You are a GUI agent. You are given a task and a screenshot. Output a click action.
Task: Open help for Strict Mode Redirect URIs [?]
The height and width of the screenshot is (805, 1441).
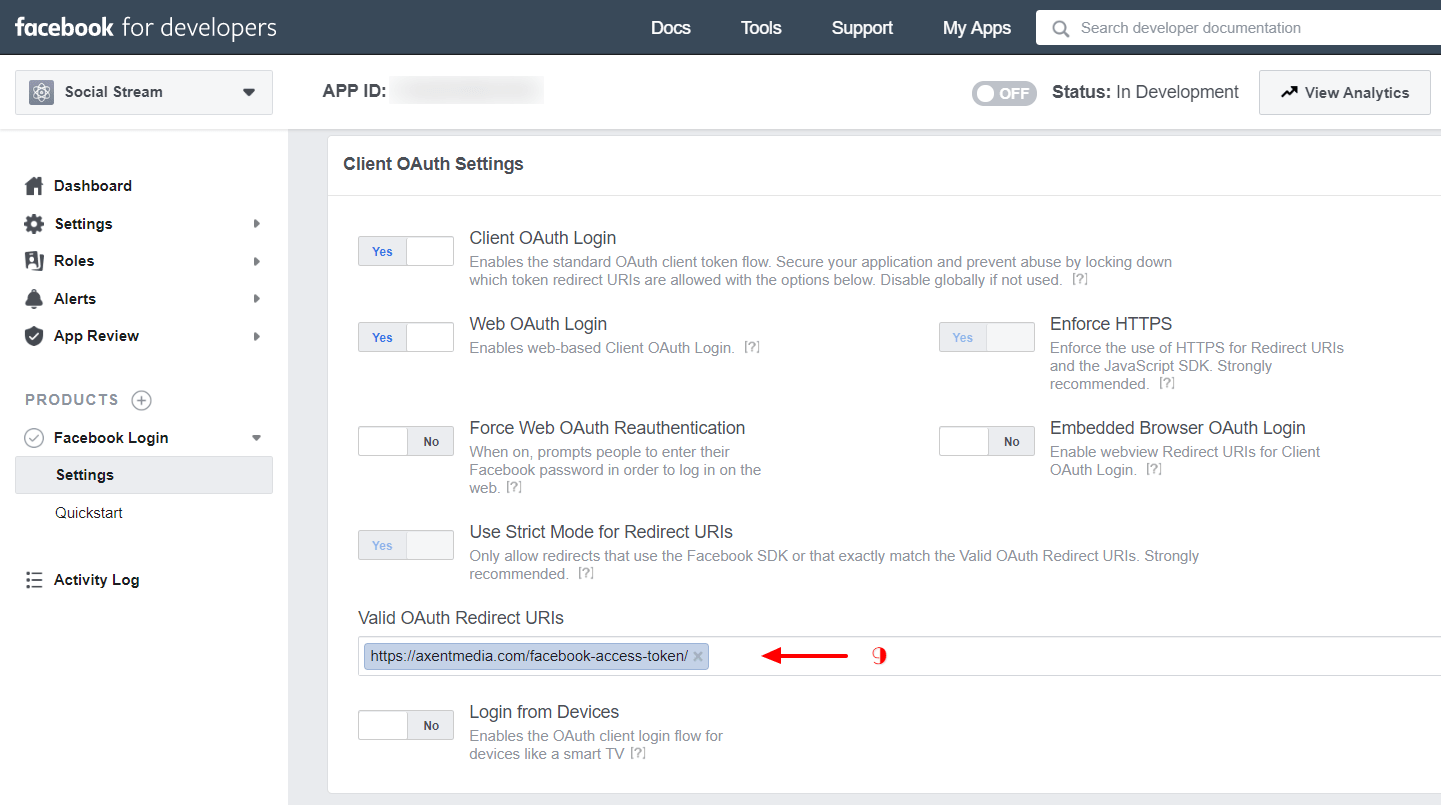586,574
